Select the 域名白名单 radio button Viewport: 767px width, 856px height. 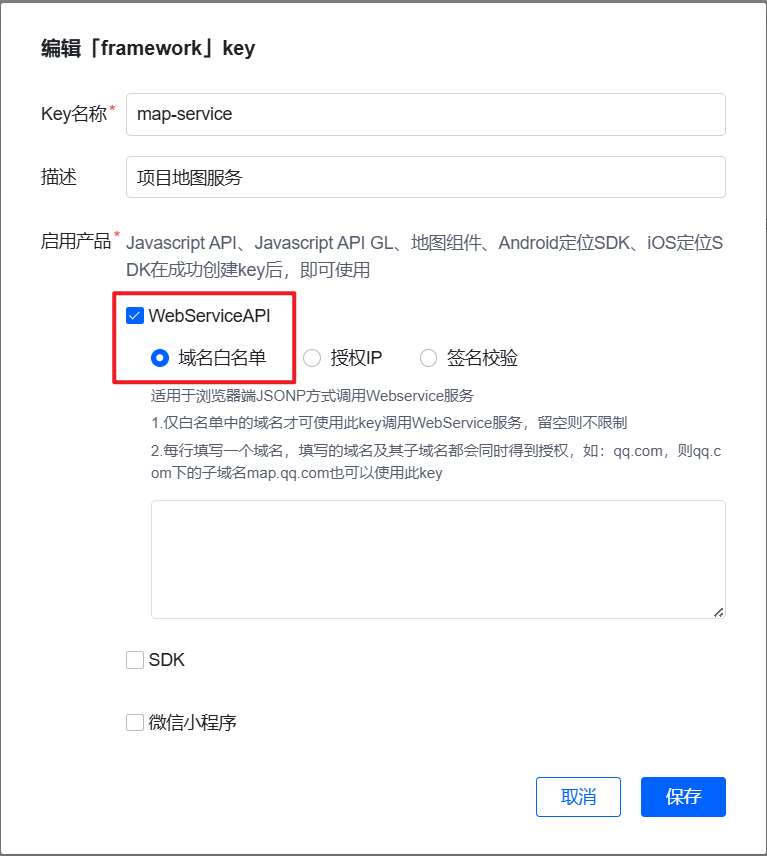(159, 358)
